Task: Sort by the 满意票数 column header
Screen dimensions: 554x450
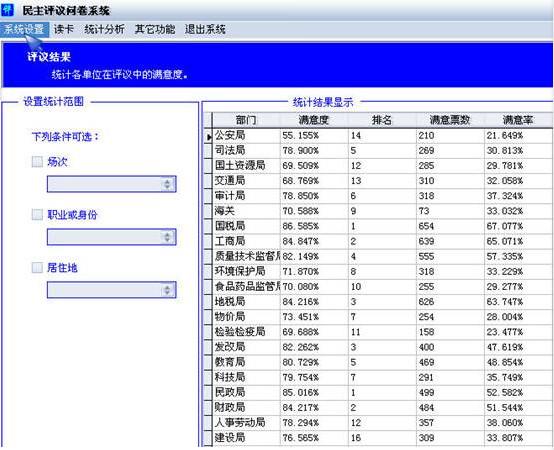Action: coord(449,120)
